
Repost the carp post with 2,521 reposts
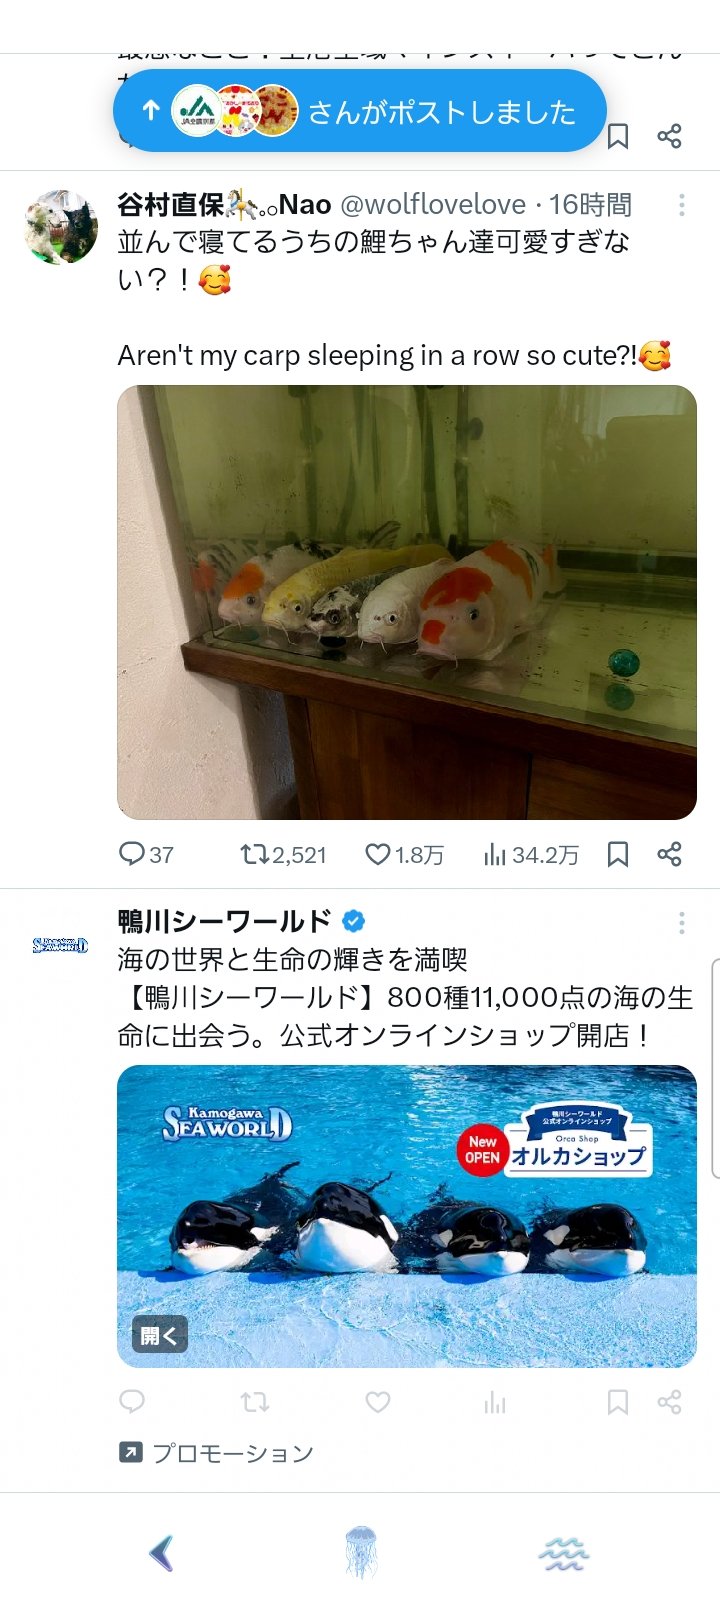[x=283, y=854]
